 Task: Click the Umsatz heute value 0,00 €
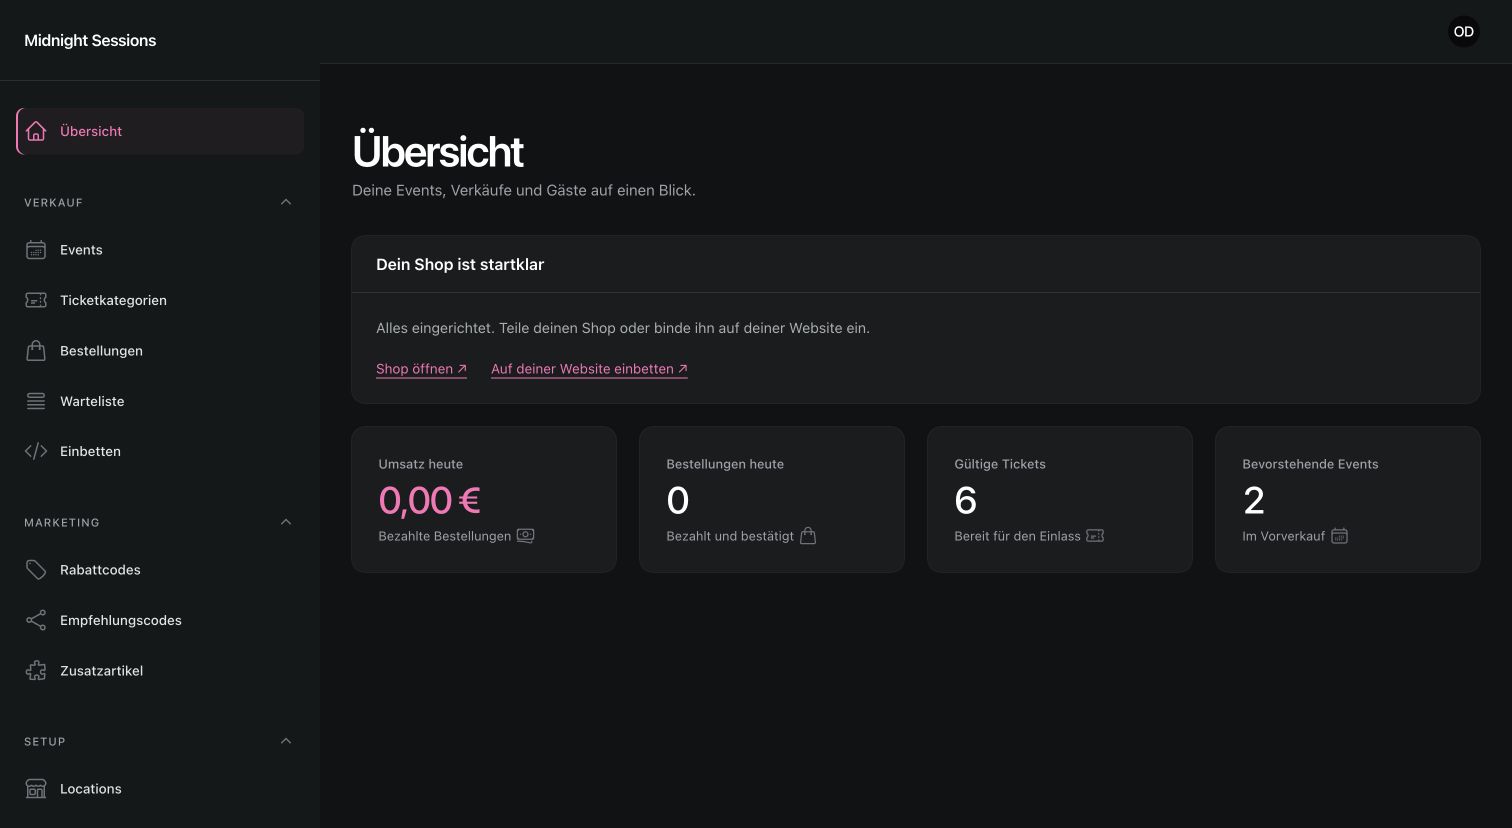(x=430, y=500)
